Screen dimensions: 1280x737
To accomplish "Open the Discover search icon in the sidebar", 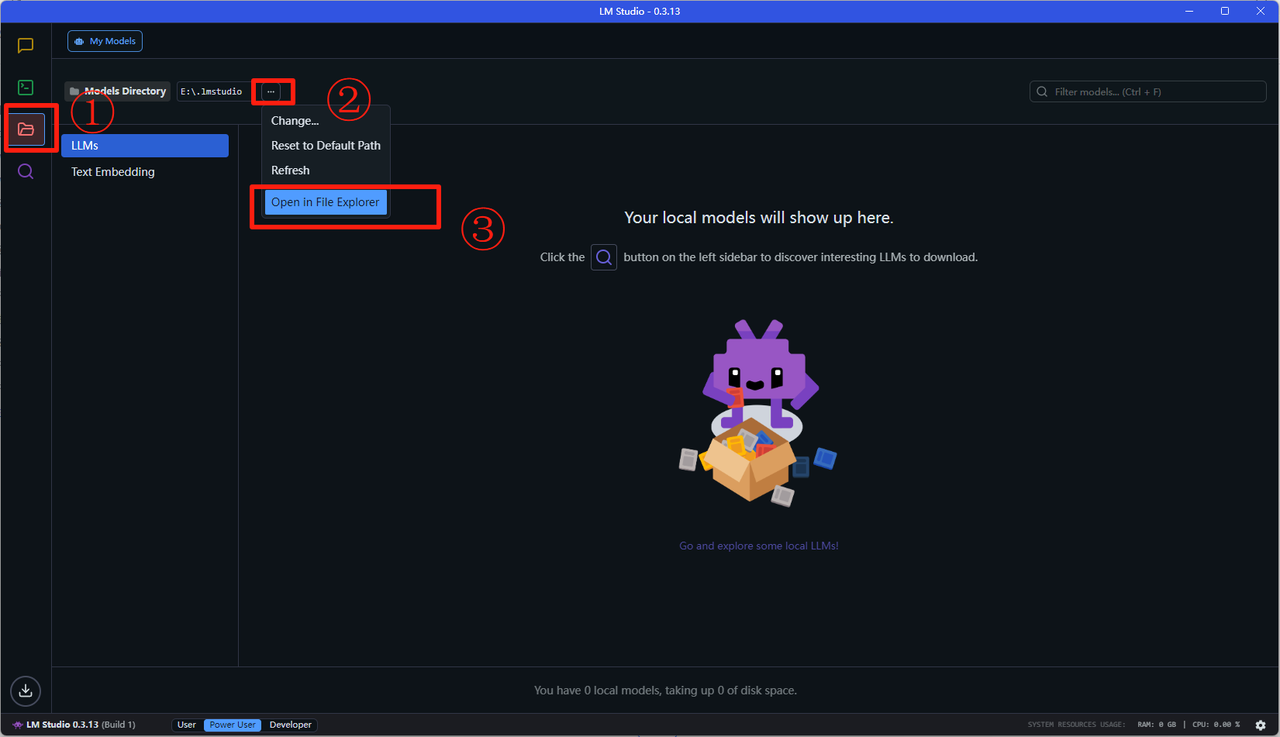I will (26, 171).
